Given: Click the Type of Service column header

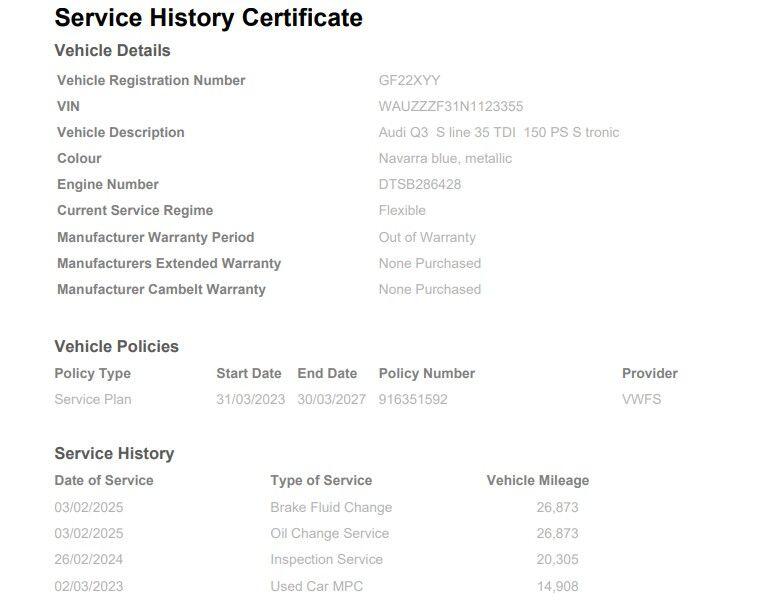Looking at the screenshot, I should (321, 480).
